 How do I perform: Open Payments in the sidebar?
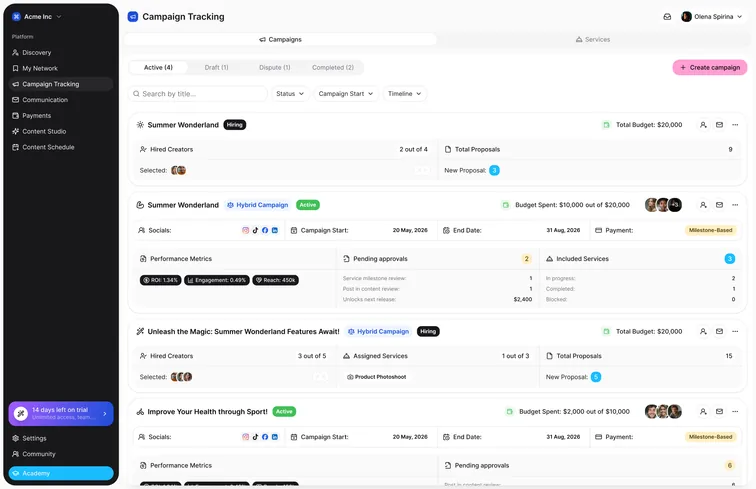pos(61,115)
